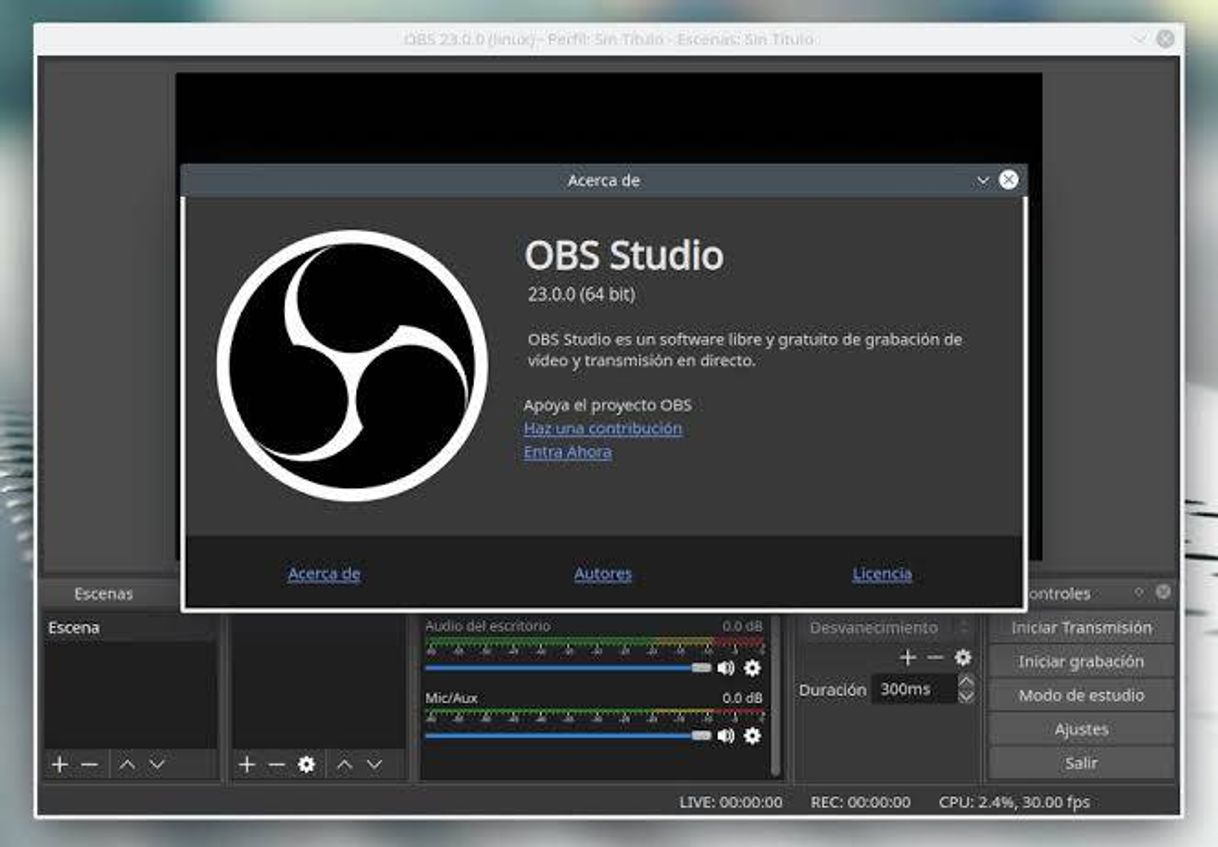Open Audio del escritorio mixer settings gear
The height and width of the screenshot is (847, 1218).
pyautogui.click(x=753, y=666)
